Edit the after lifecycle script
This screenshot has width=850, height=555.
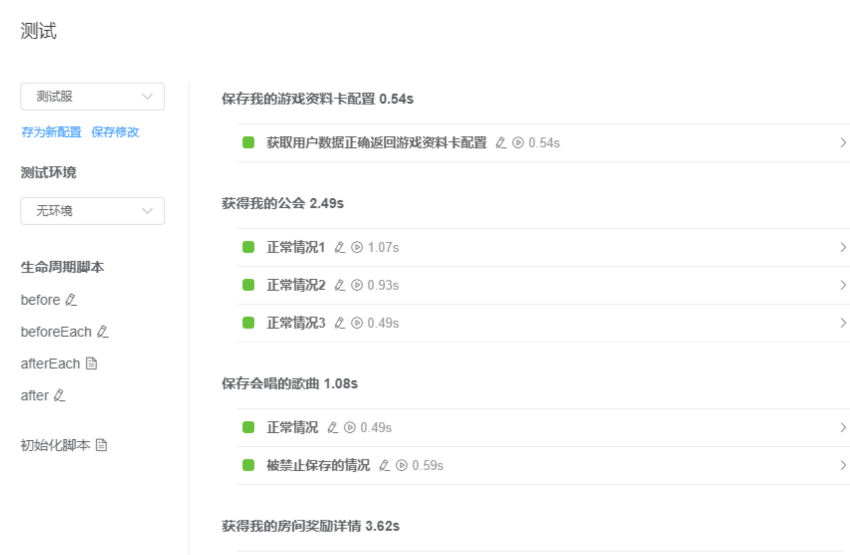click(60, 396)
